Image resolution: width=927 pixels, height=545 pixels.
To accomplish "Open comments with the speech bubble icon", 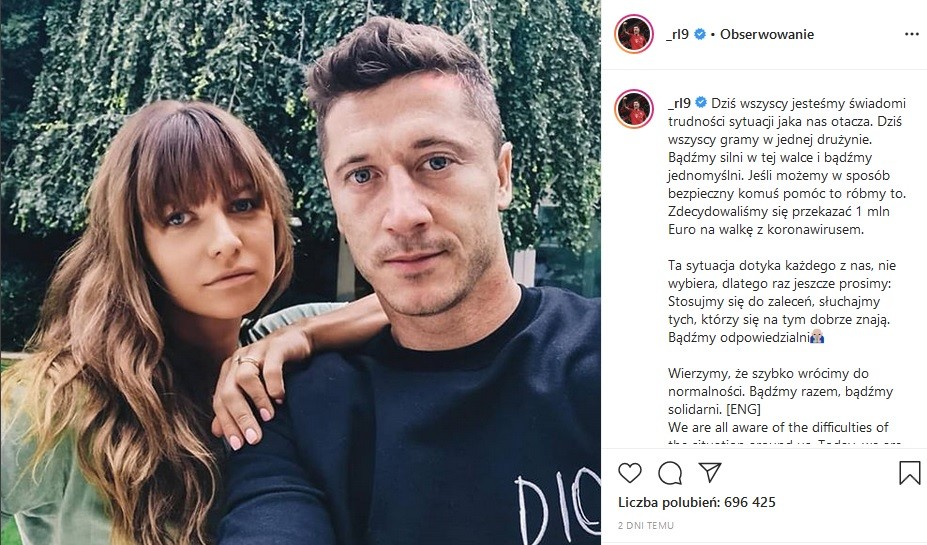I will (x=670, y=473).
